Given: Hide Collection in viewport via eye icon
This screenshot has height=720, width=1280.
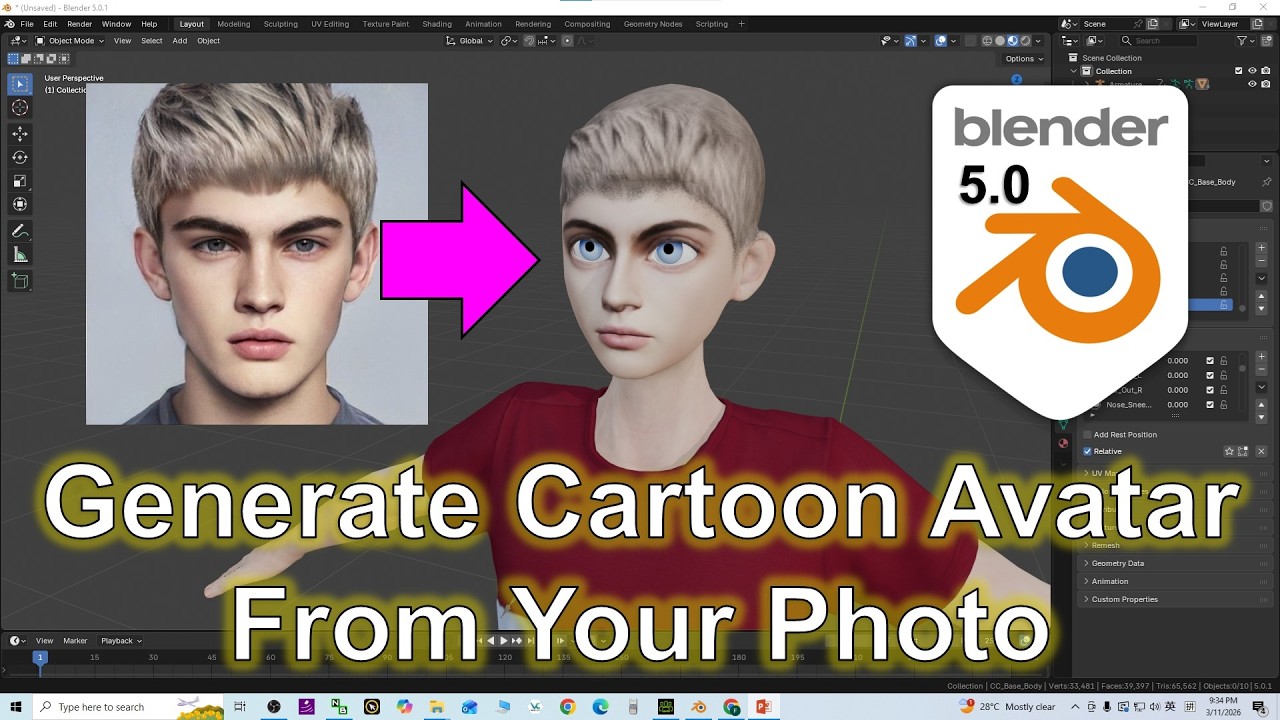Looking at the screenshot, I should (x=1252, y=71).
